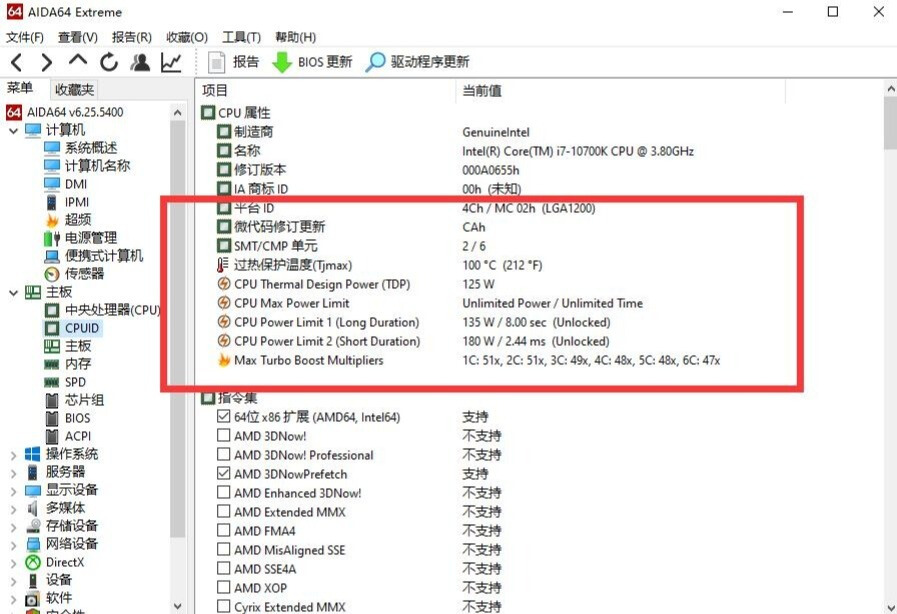Click the back navigation arrow
897x614 pixels.
tap(16, 61)
